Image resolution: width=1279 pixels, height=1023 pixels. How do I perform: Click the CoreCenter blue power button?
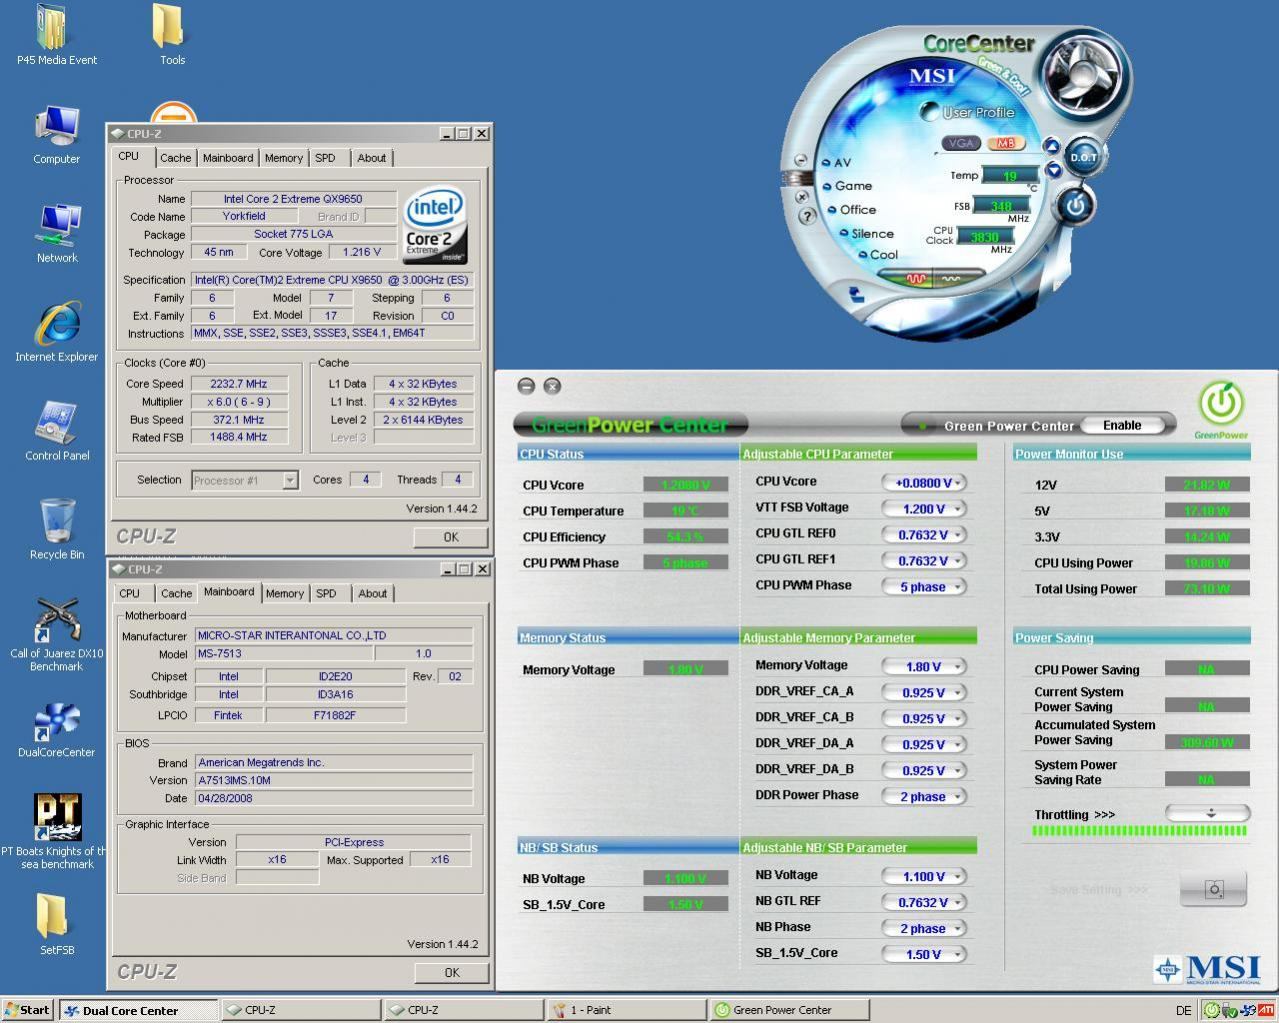1075,206
